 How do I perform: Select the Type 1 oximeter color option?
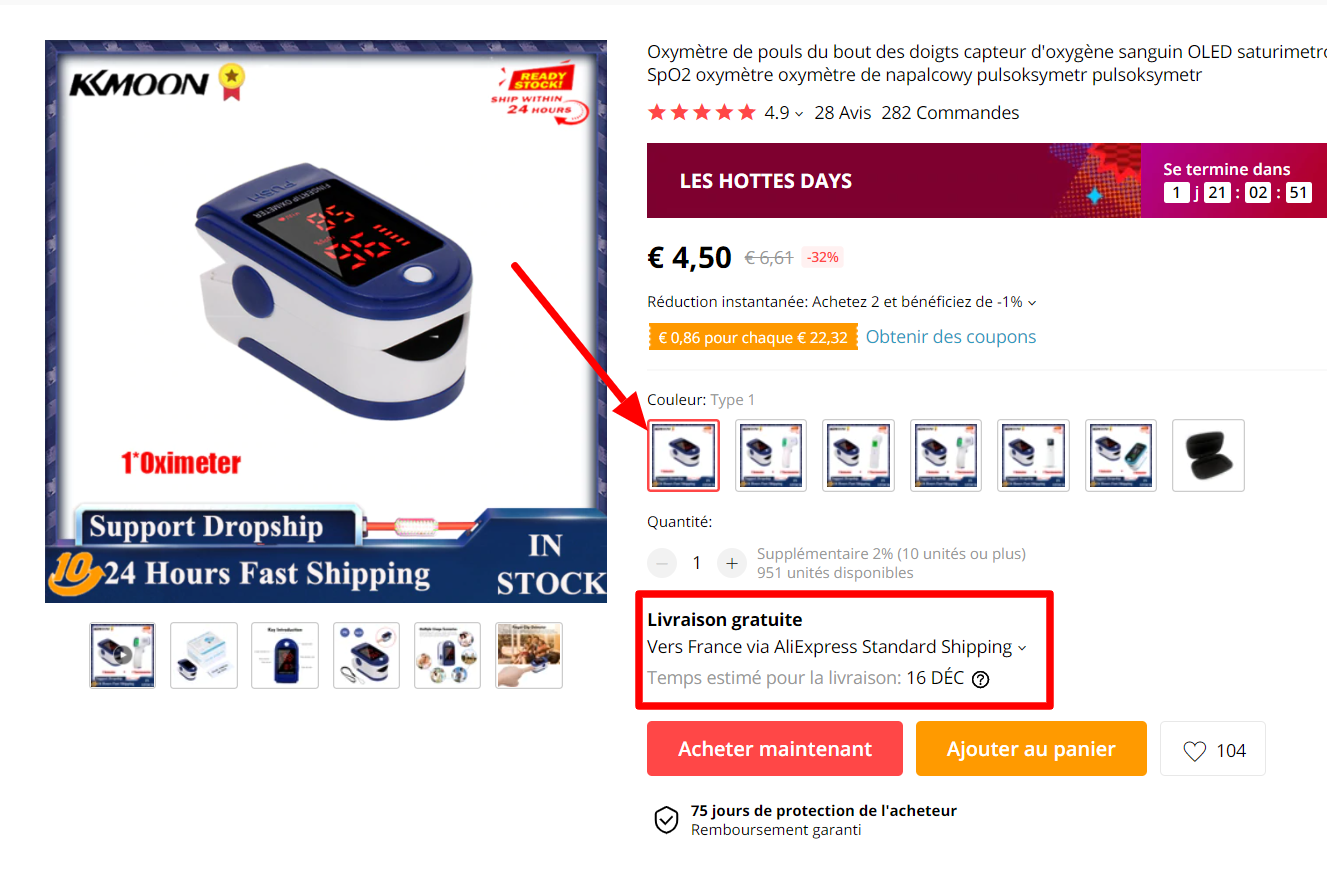683,455
